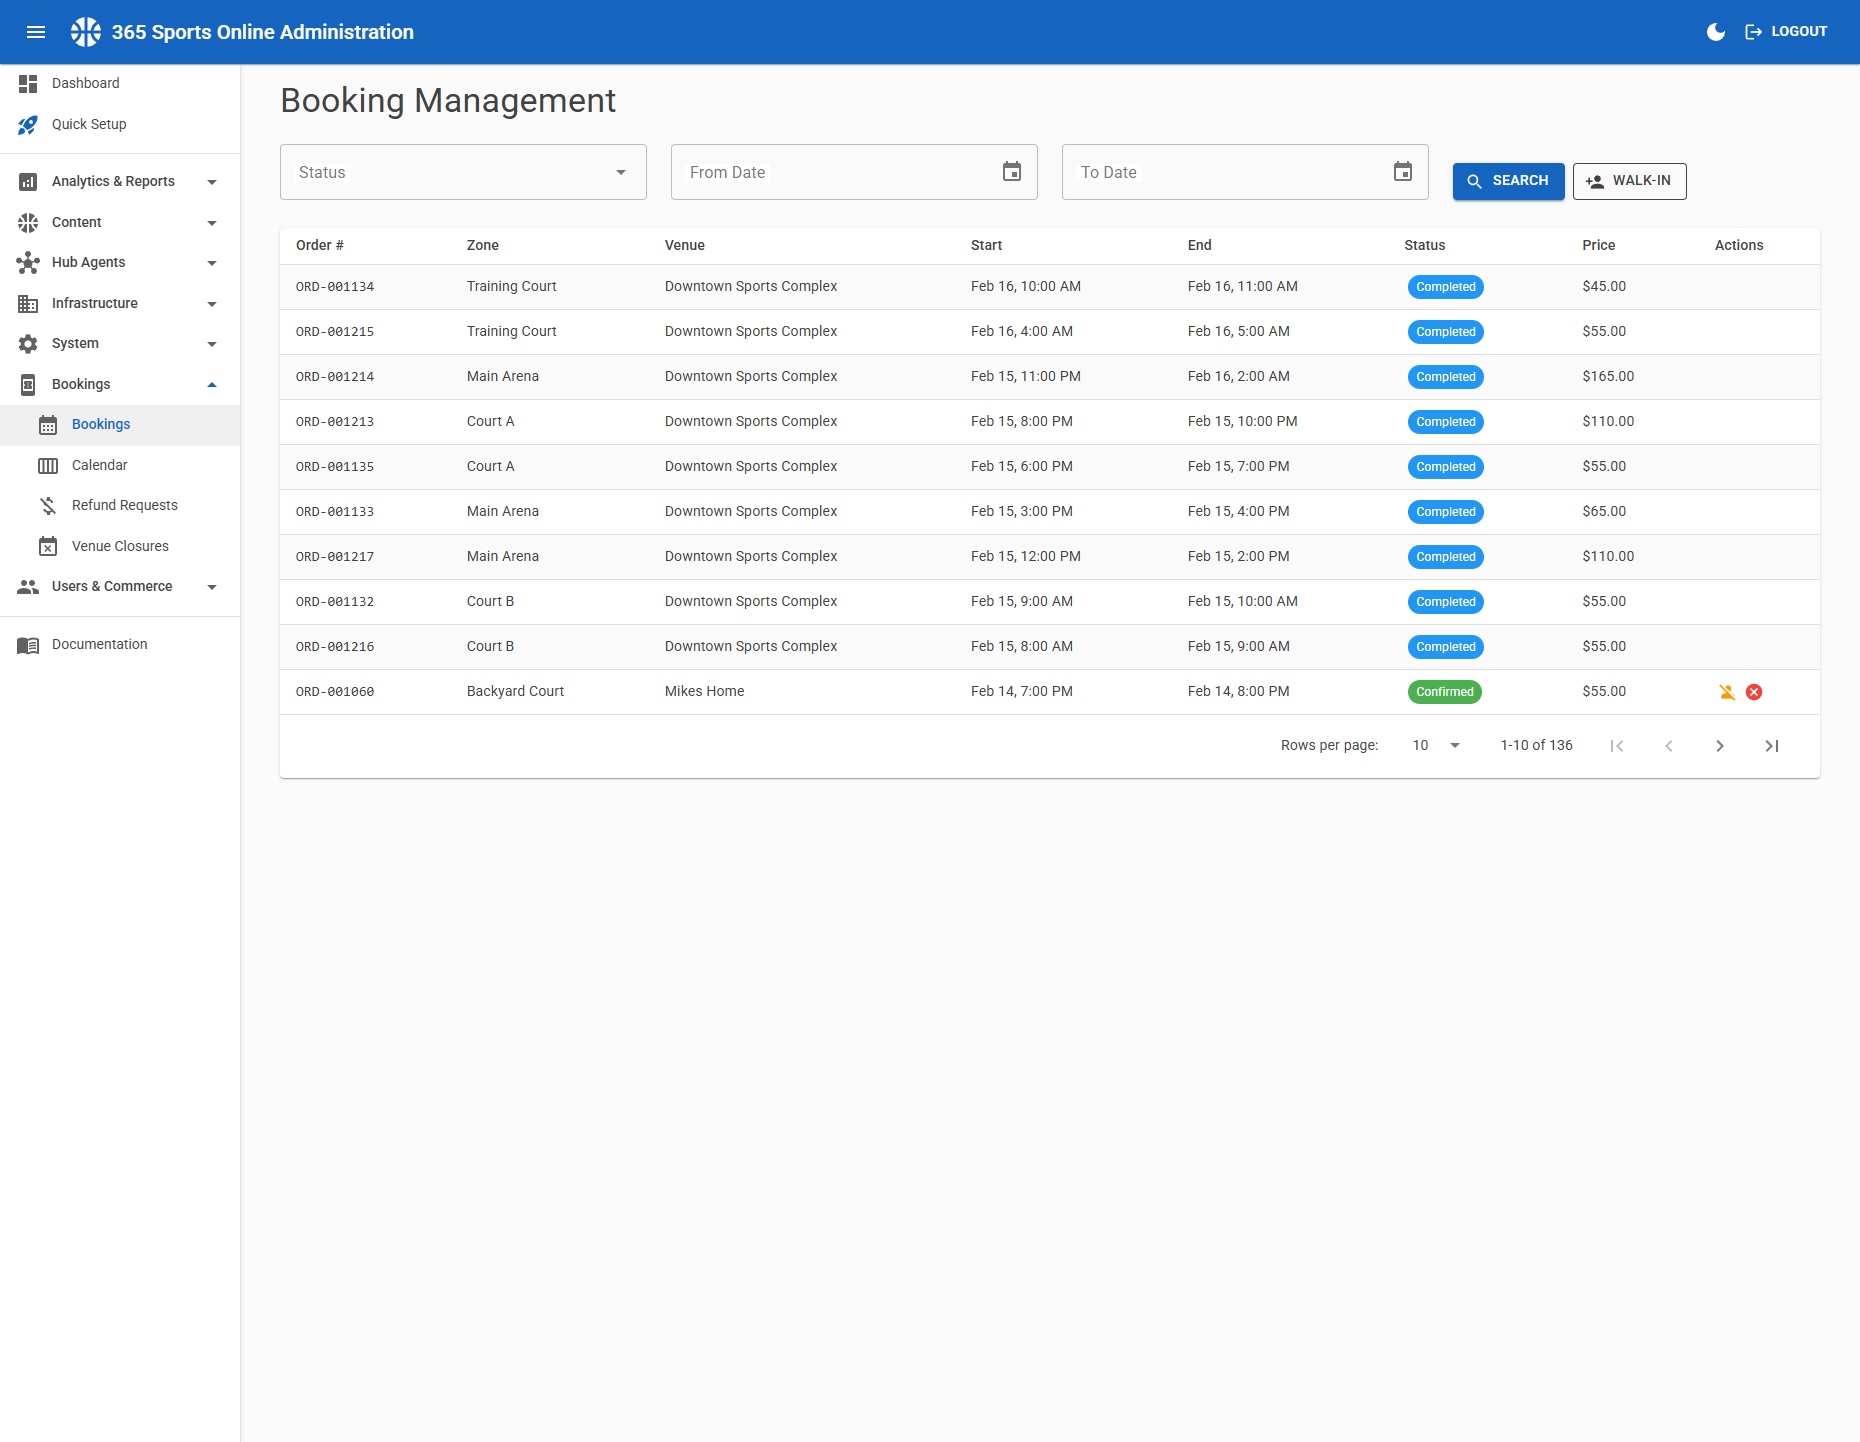Click order number ORD-001214
Screen dimensions: 1860x1442
[335, 377]
